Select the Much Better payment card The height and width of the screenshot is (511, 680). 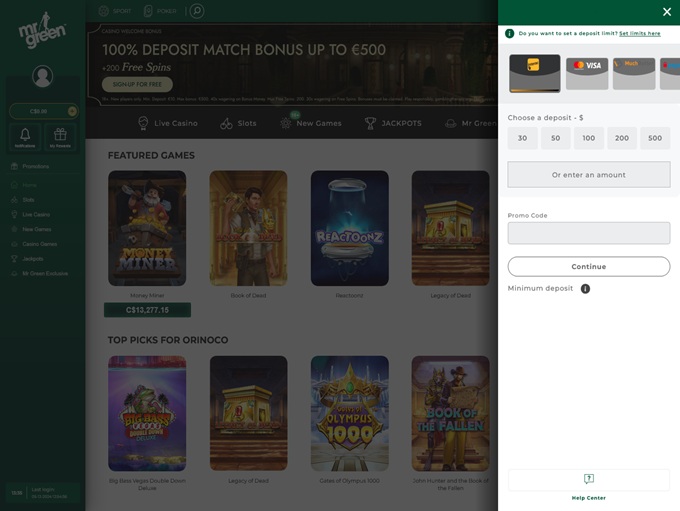[x=633, y=73]
